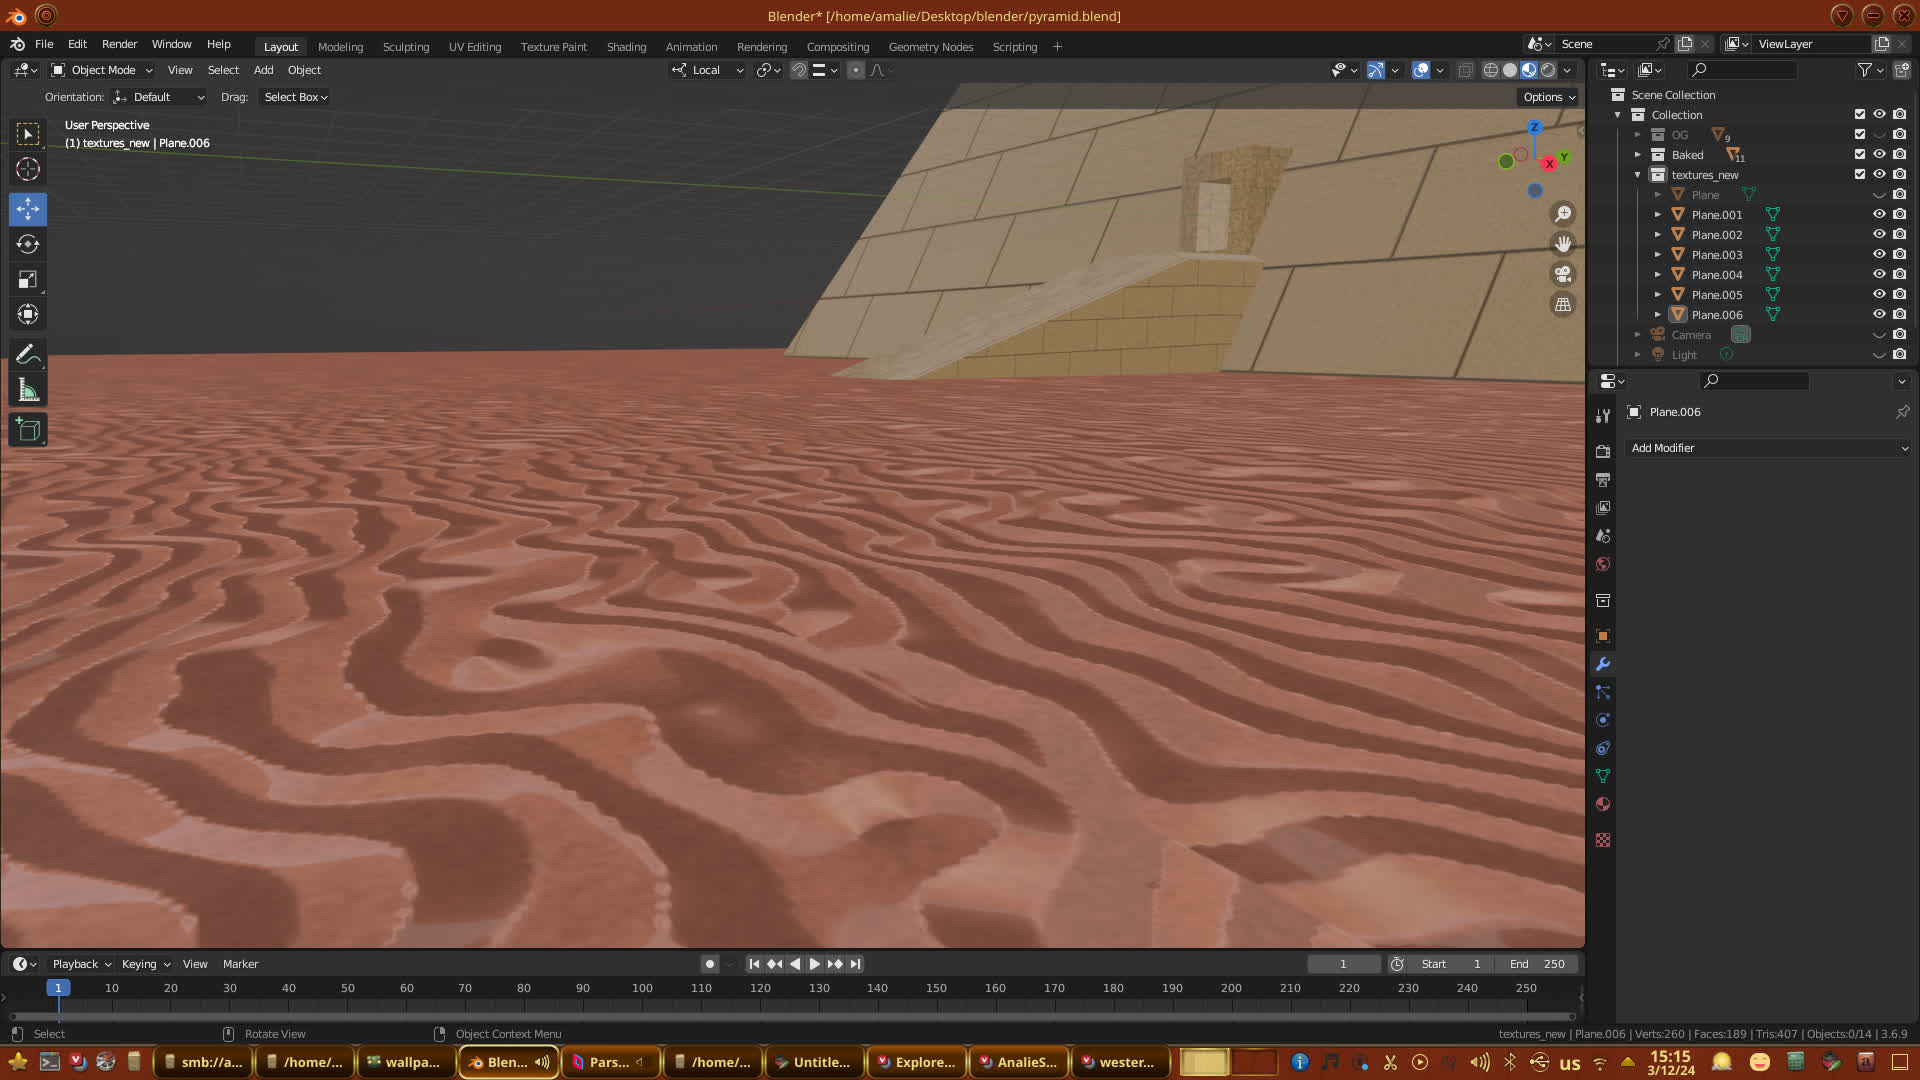This screenshot has width=1920, height=1080.
Task: Click the Options button in viewport
Action: [1549, 97]
